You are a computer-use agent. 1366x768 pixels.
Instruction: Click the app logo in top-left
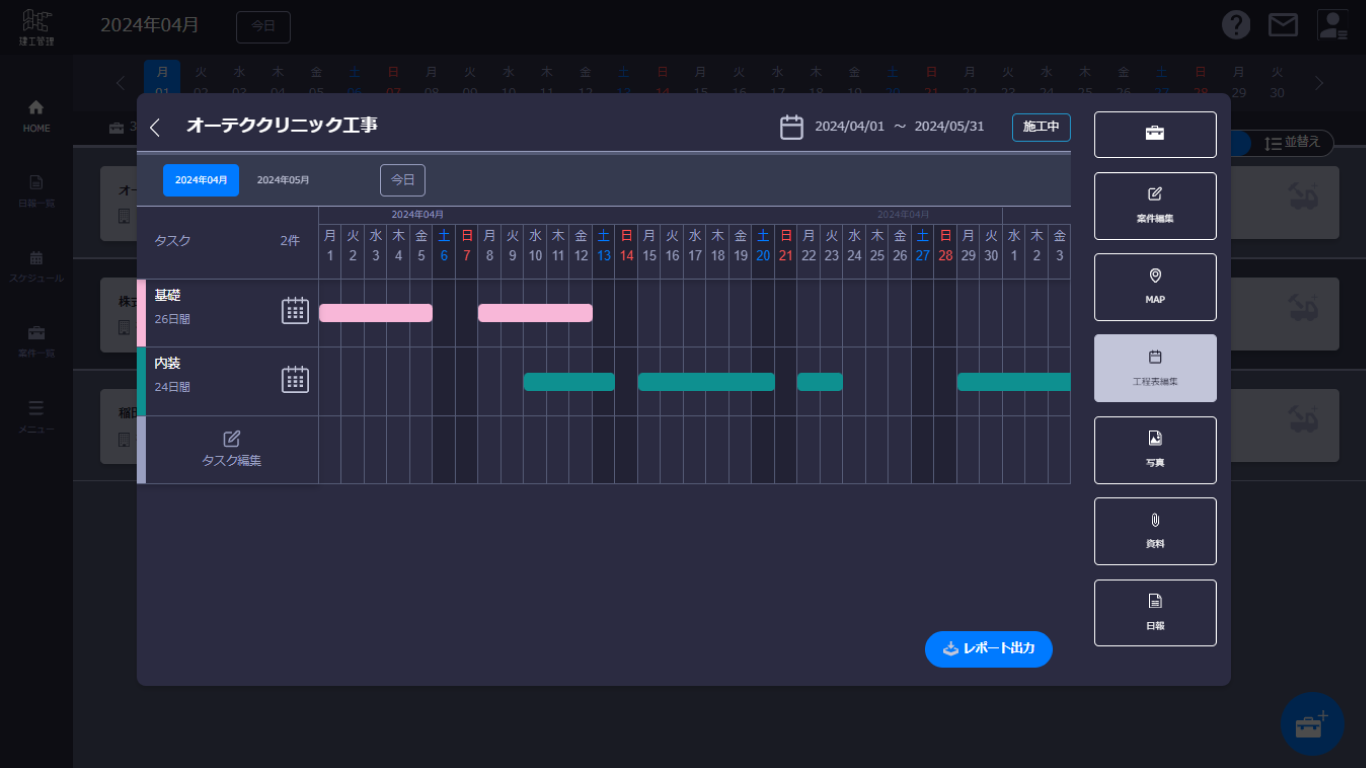(37, 27)
